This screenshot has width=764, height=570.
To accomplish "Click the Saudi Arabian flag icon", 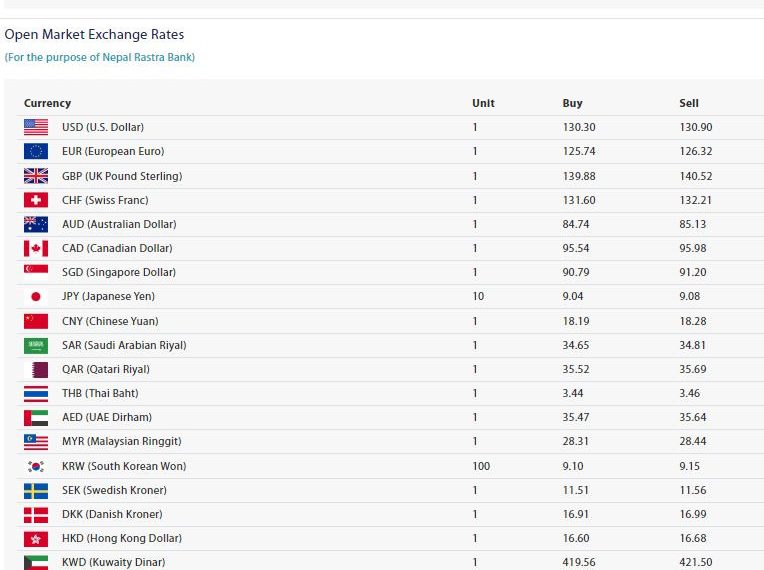I will 36,345.
